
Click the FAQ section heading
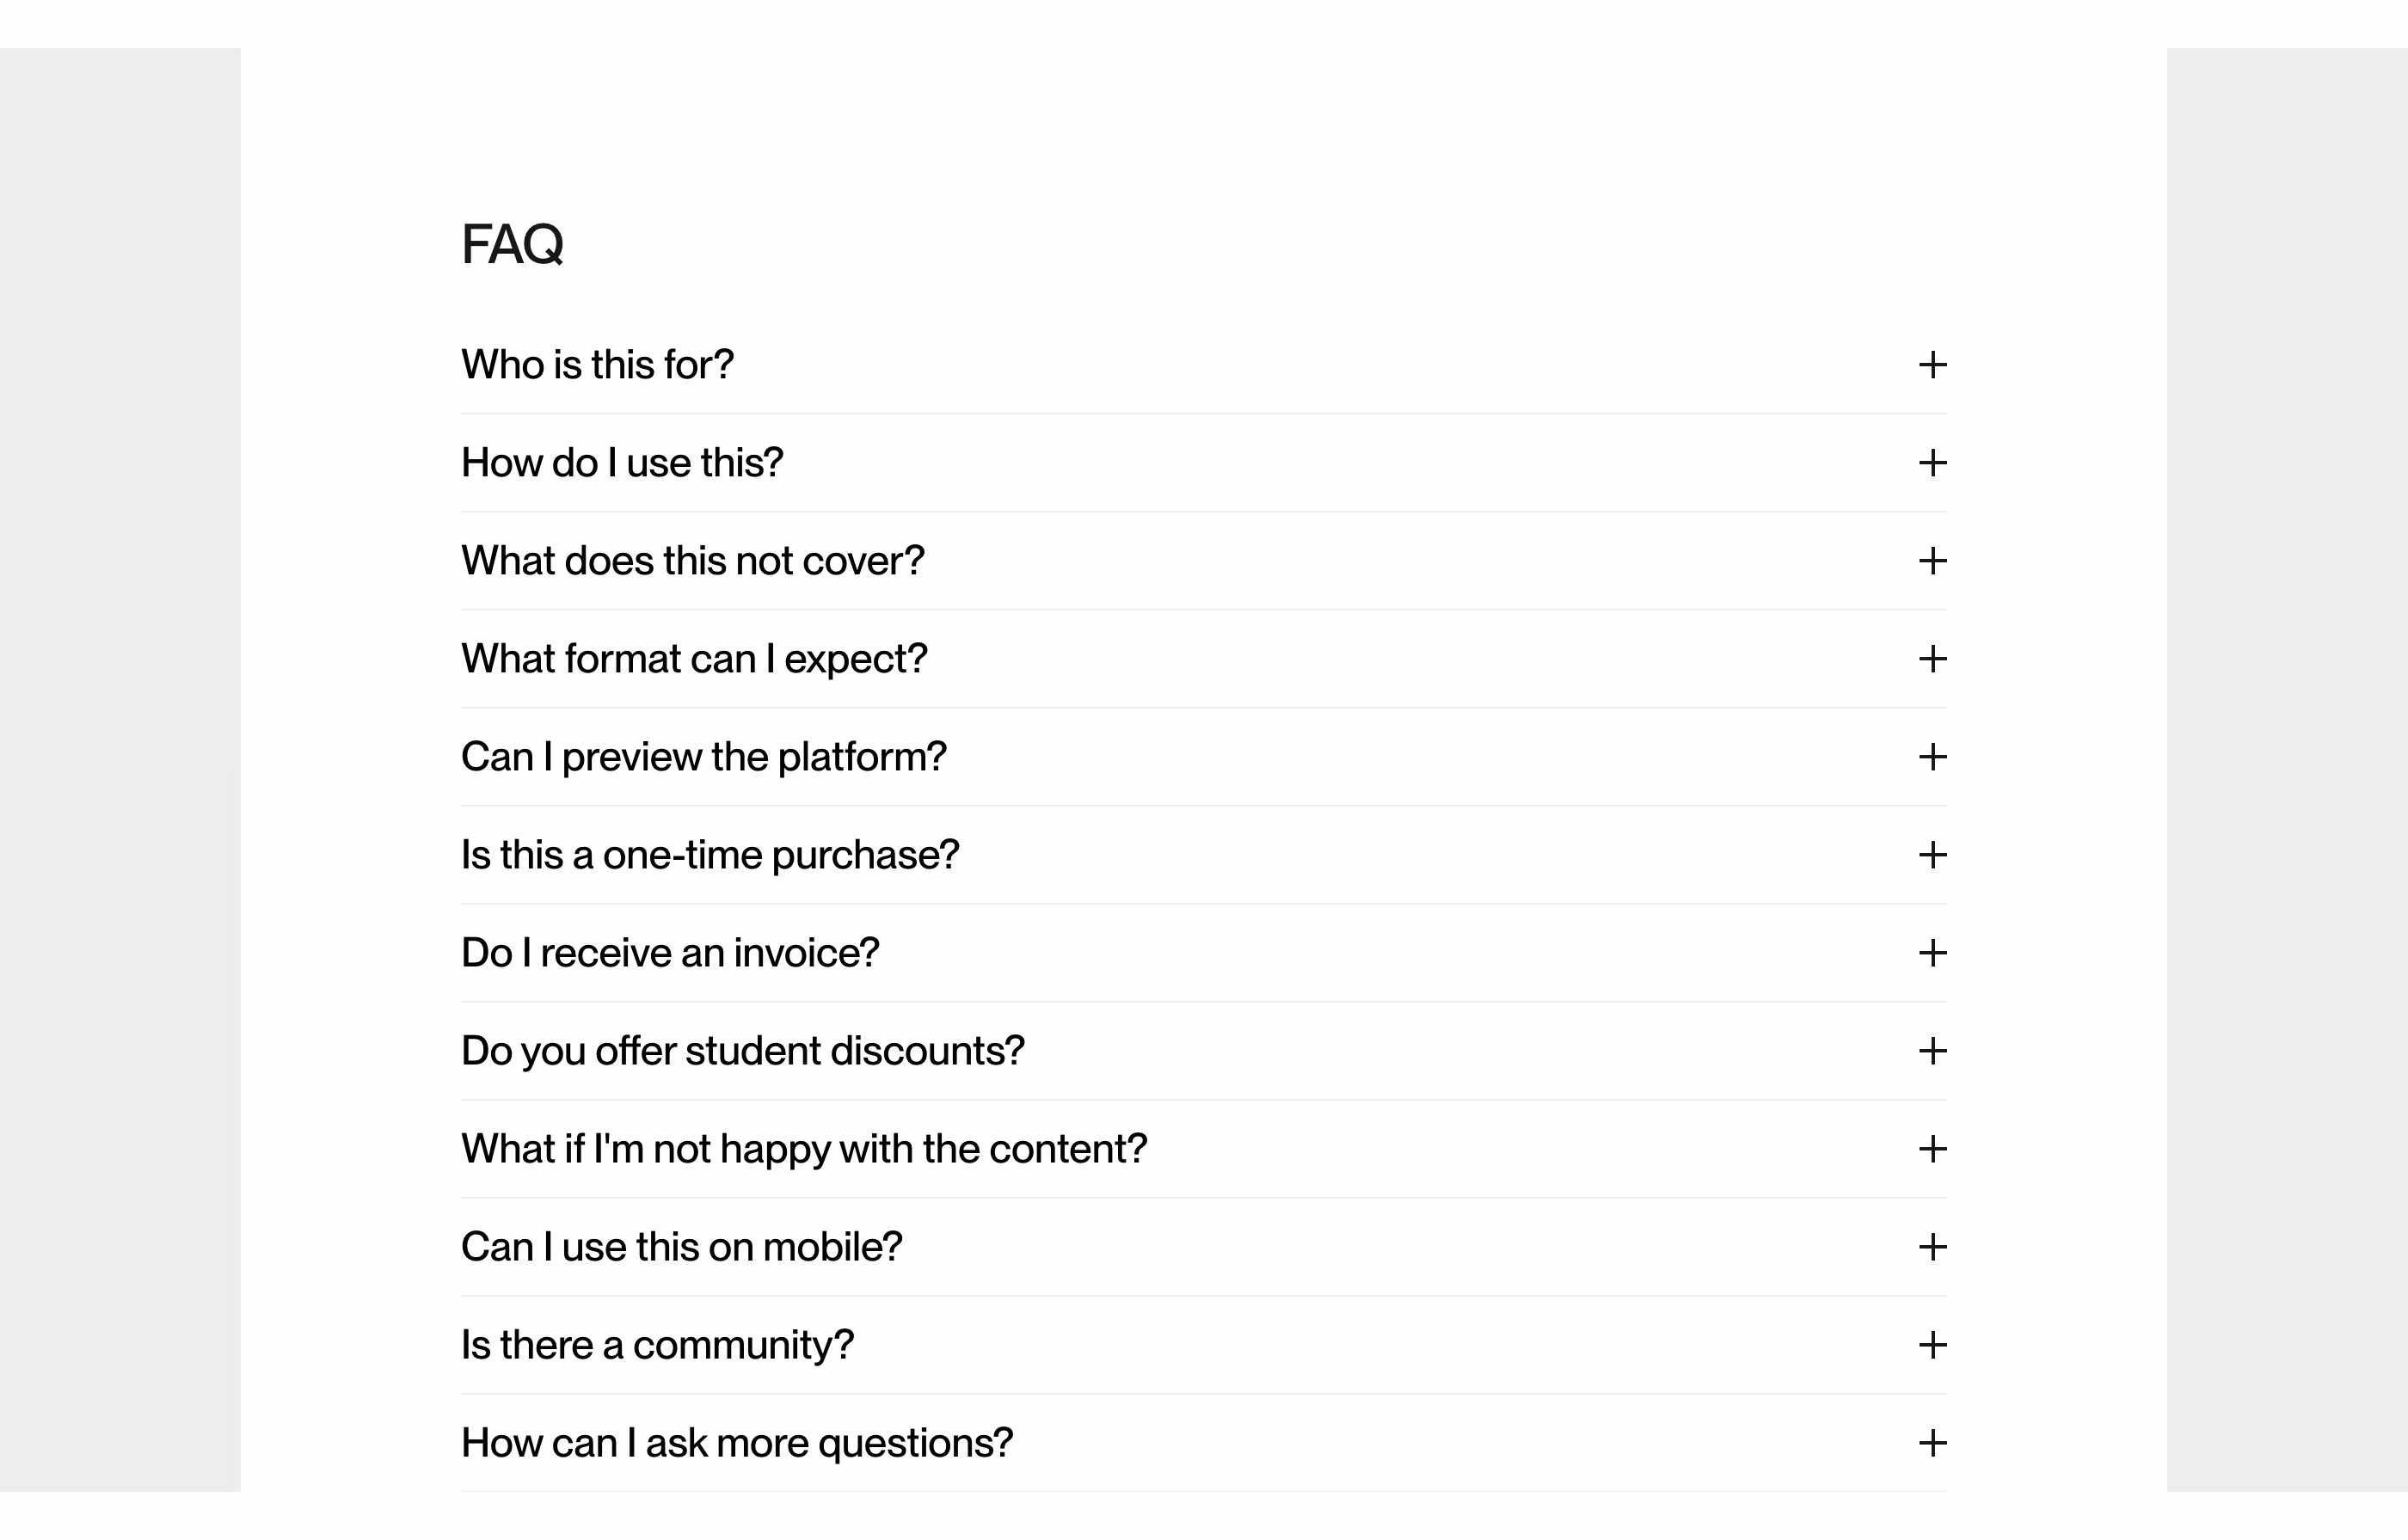tap(512, 245)
